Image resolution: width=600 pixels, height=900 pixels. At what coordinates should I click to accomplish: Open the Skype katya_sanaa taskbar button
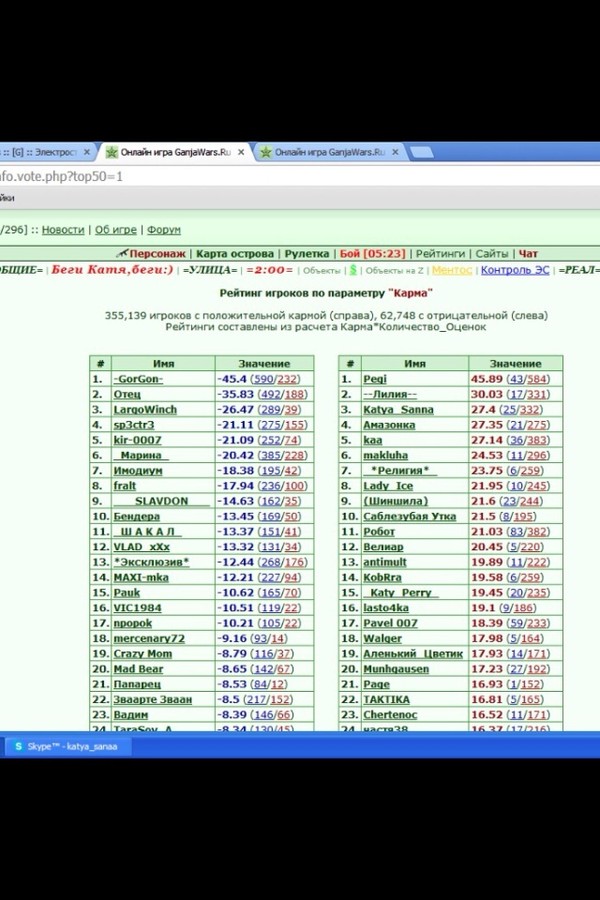(66, 746)
